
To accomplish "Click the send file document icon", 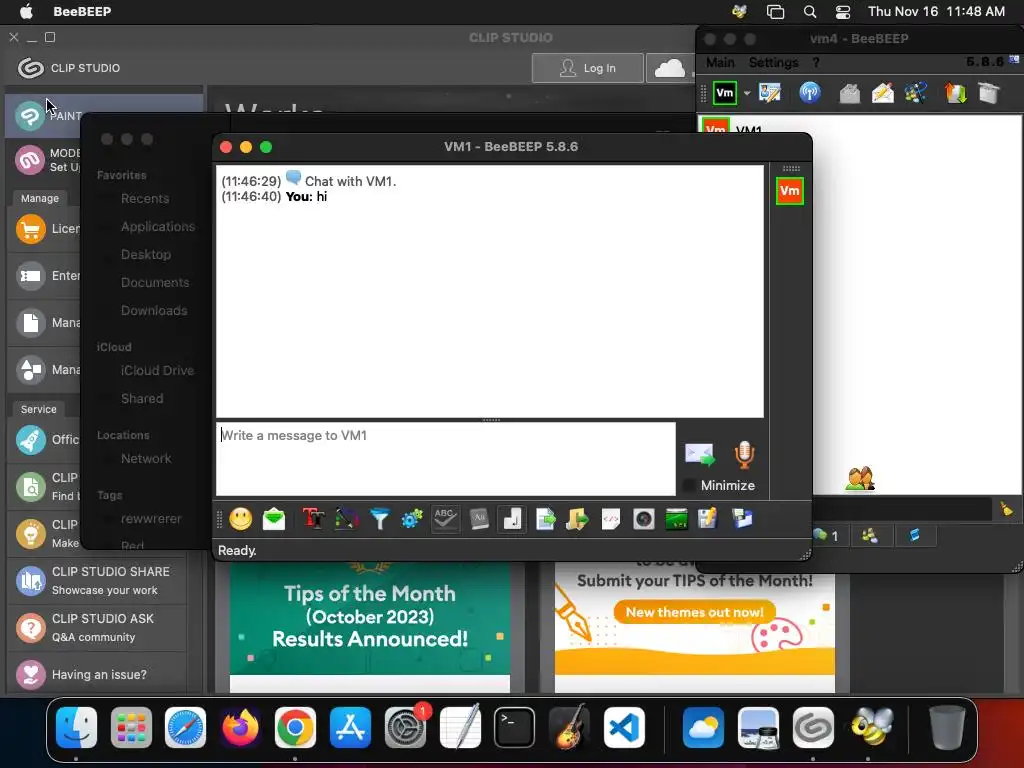I will (x=545, y=519).
